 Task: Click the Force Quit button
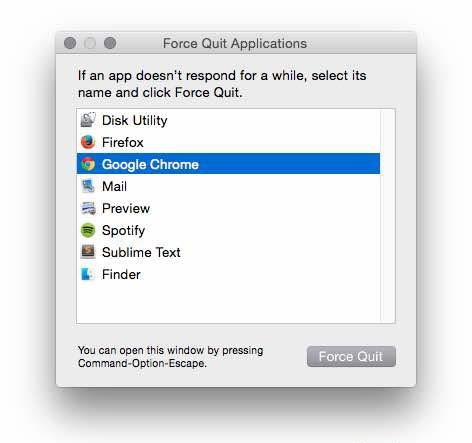[351, 356]
